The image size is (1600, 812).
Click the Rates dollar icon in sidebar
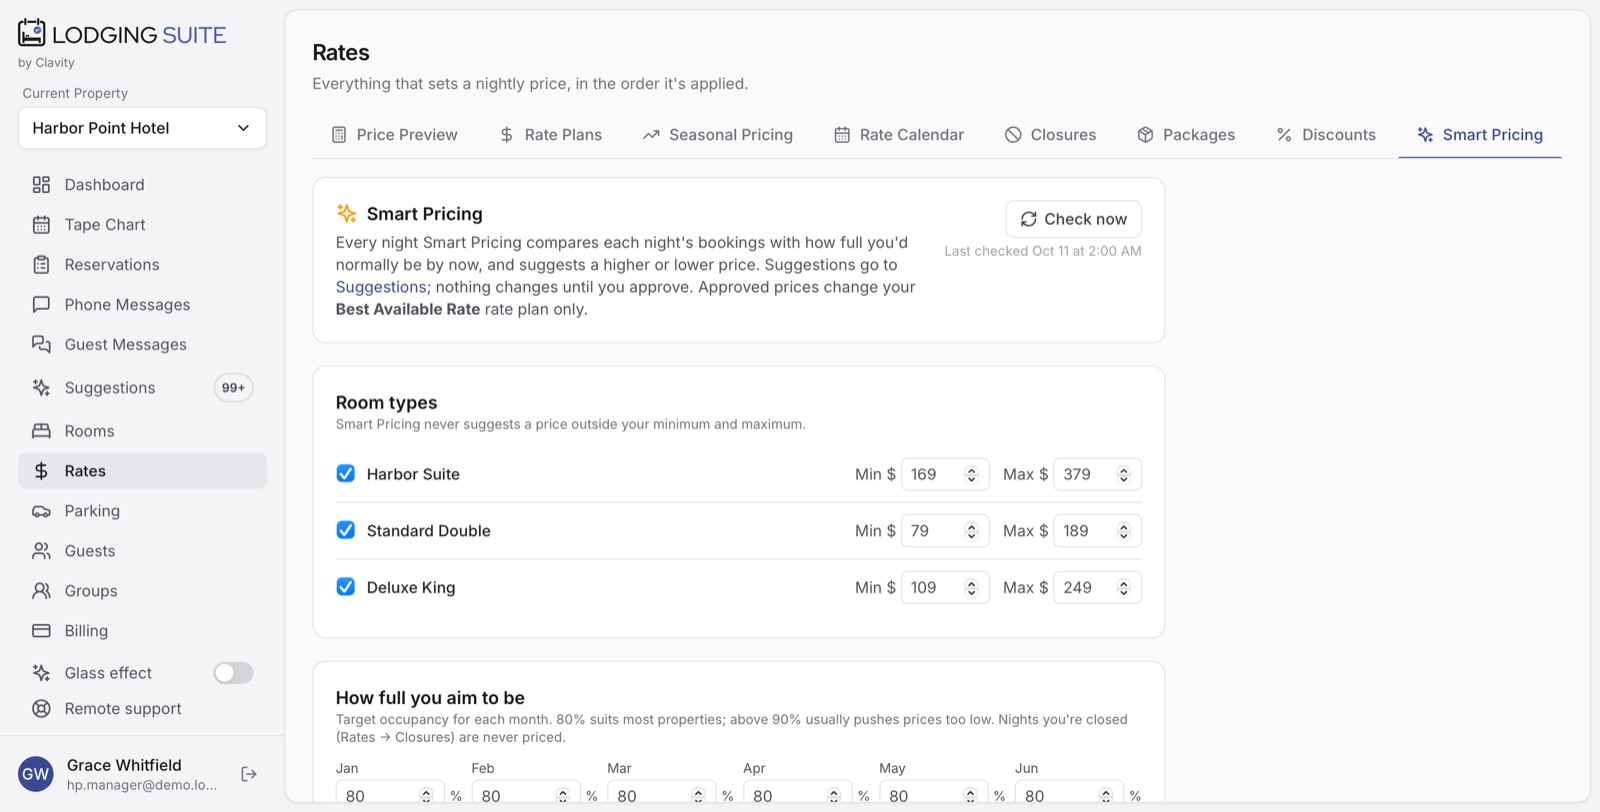click(41, 471)
